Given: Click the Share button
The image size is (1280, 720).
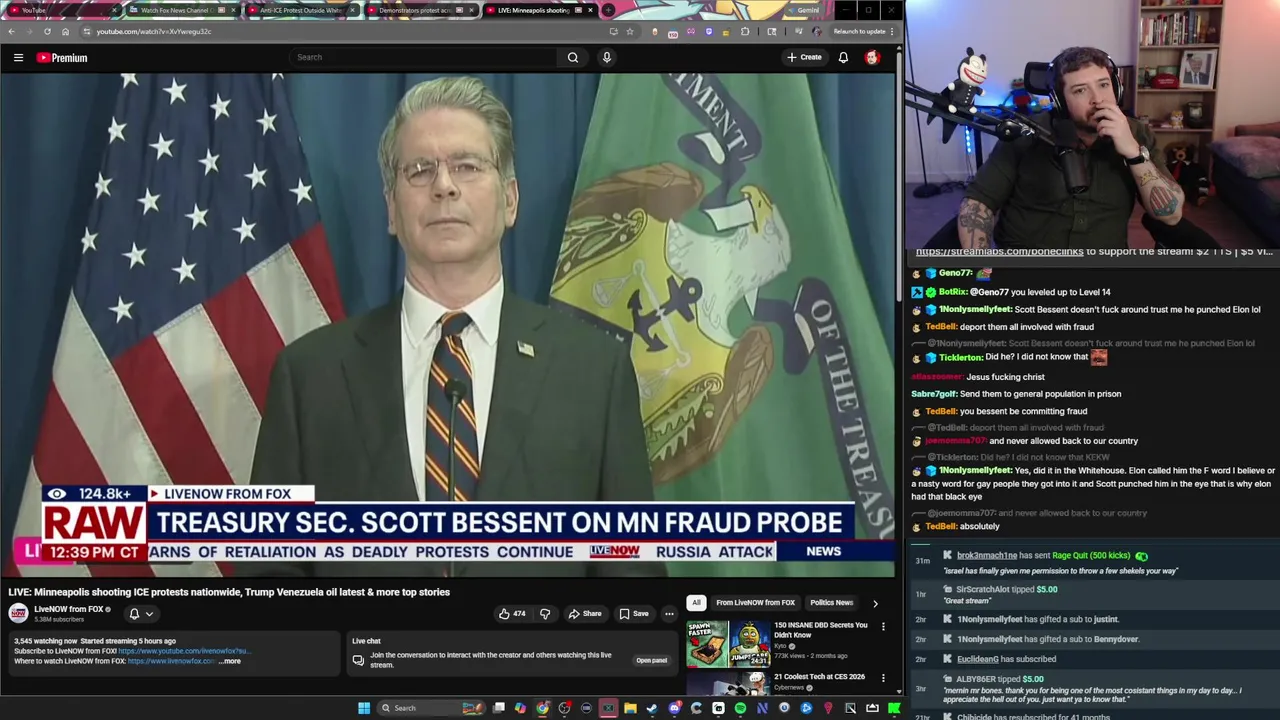Looking at the screenshot, I should 585,614.
